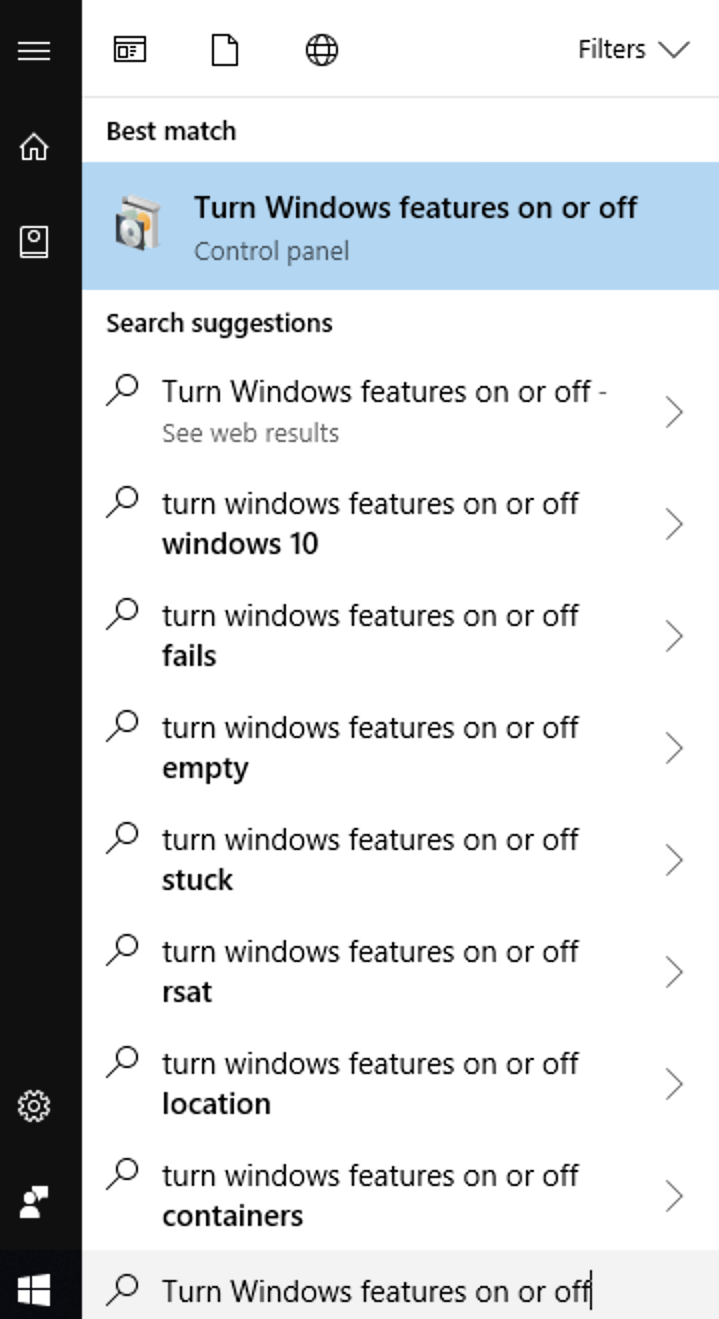This screenshot has height=1319, width=719.
Task: Expand the 'containers' suggestion chevron
Action: pyautogui.click(x=674, y=1195)
